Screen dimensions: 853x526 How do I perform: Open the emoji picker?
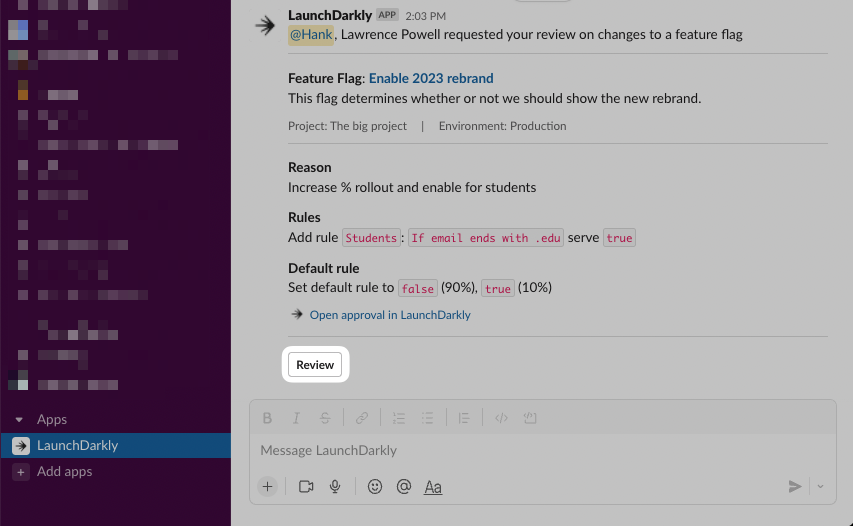(x=375, y=487)
